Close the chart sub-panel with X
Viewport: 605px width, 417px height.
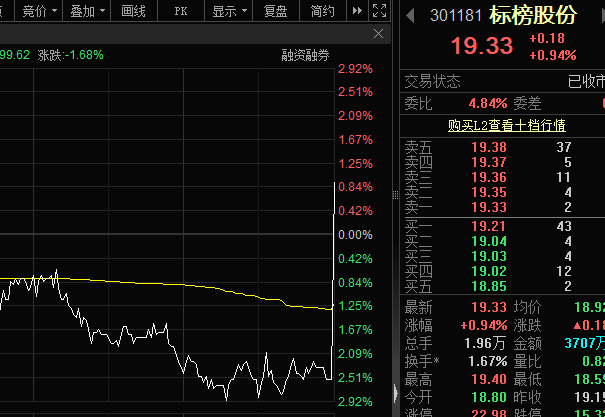point(379,34)
